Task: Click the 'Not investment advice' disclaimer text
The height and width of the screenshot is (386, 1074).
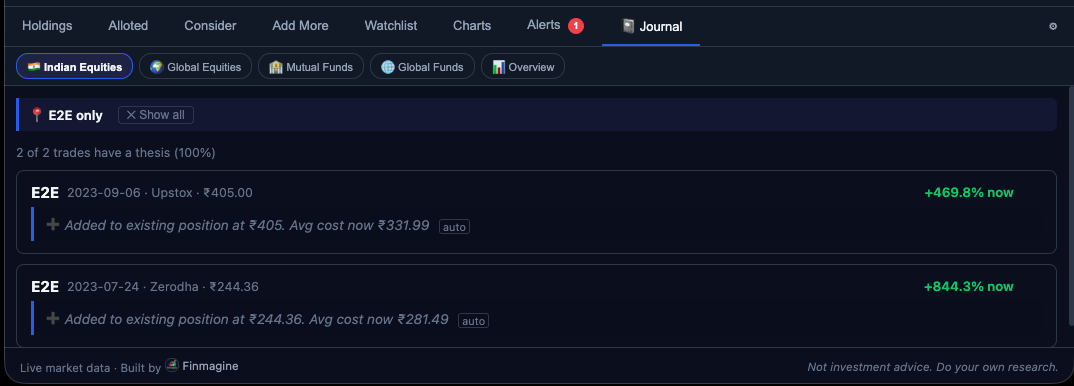Action: point(932,368)
